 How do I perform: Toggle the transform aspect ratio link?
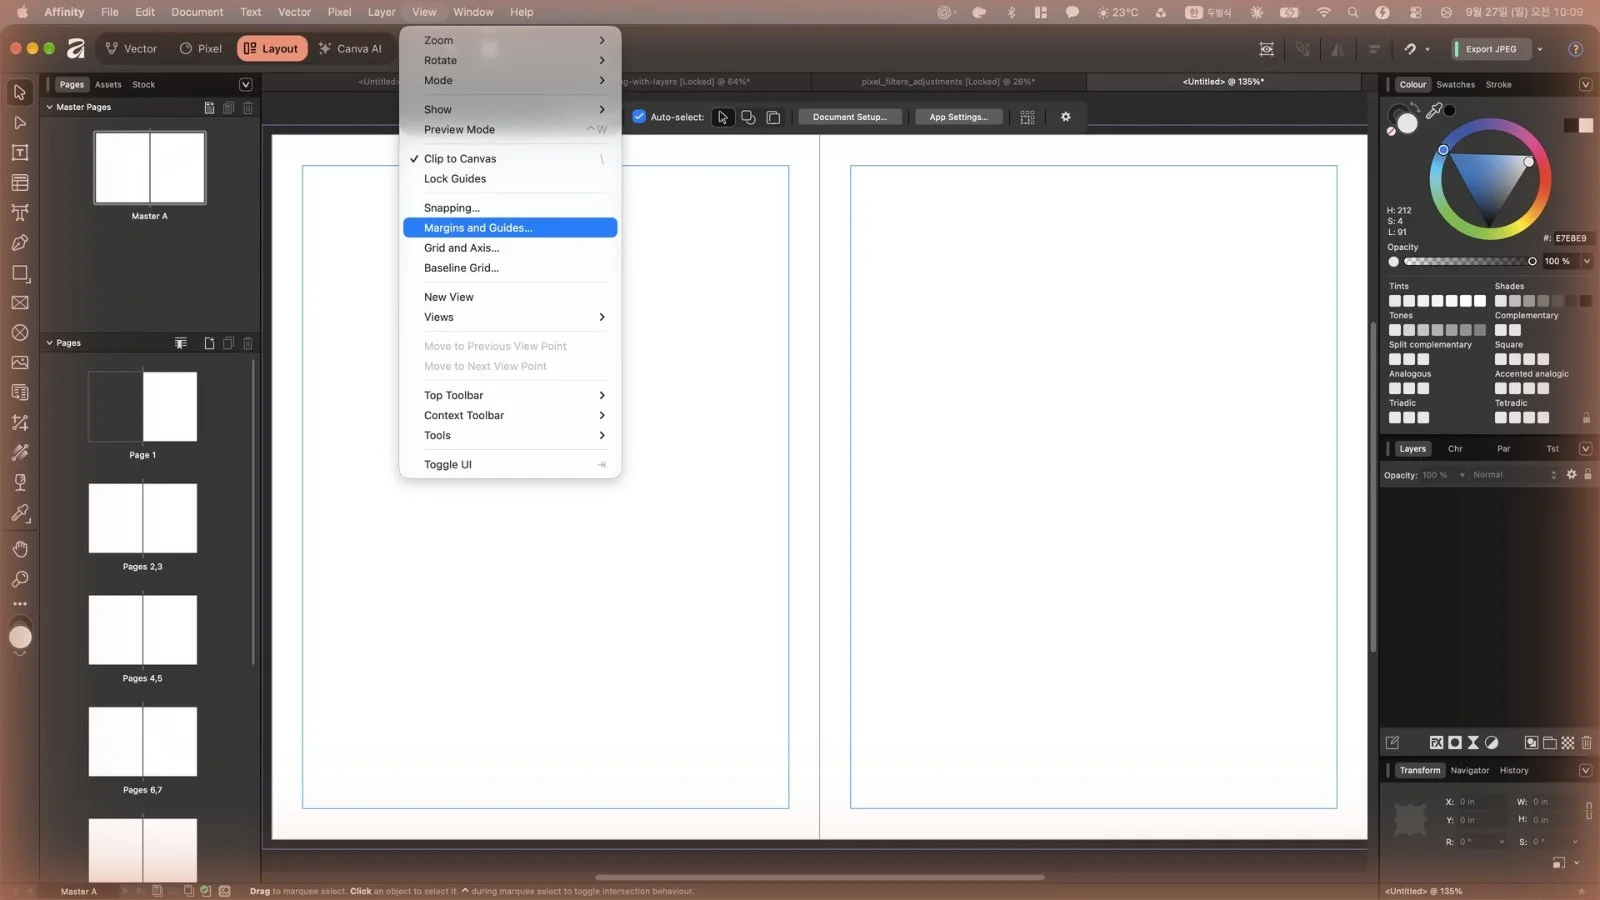[1588, 810]
